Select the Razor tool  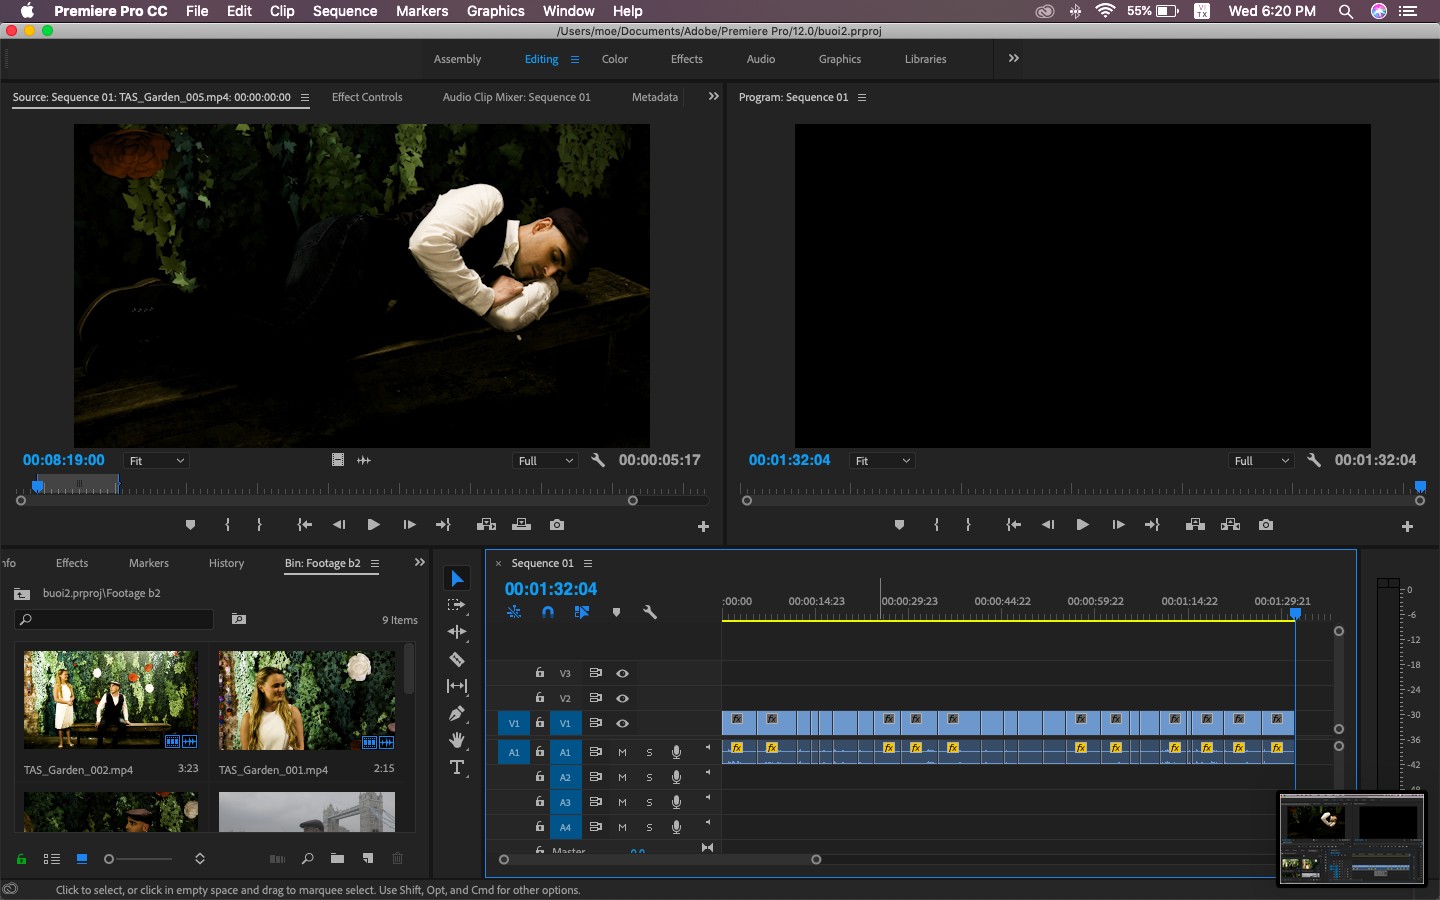point(457,659)
